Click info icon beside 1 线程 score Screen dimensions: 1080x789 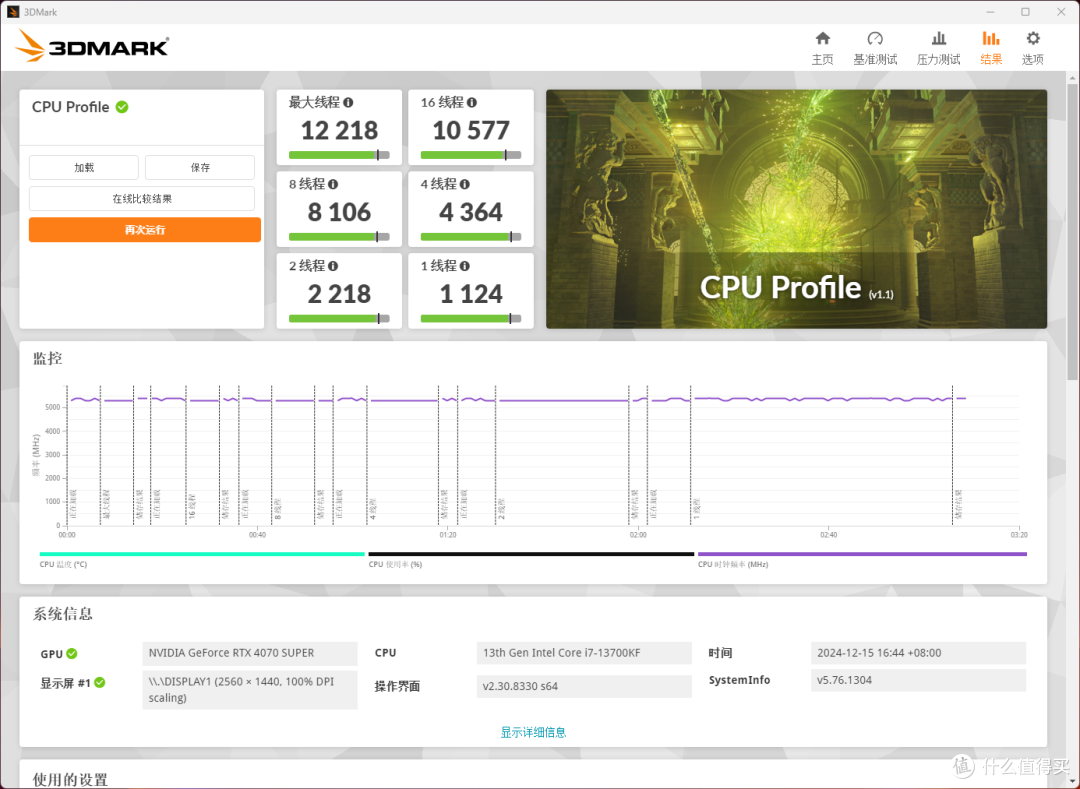point(466,265)
